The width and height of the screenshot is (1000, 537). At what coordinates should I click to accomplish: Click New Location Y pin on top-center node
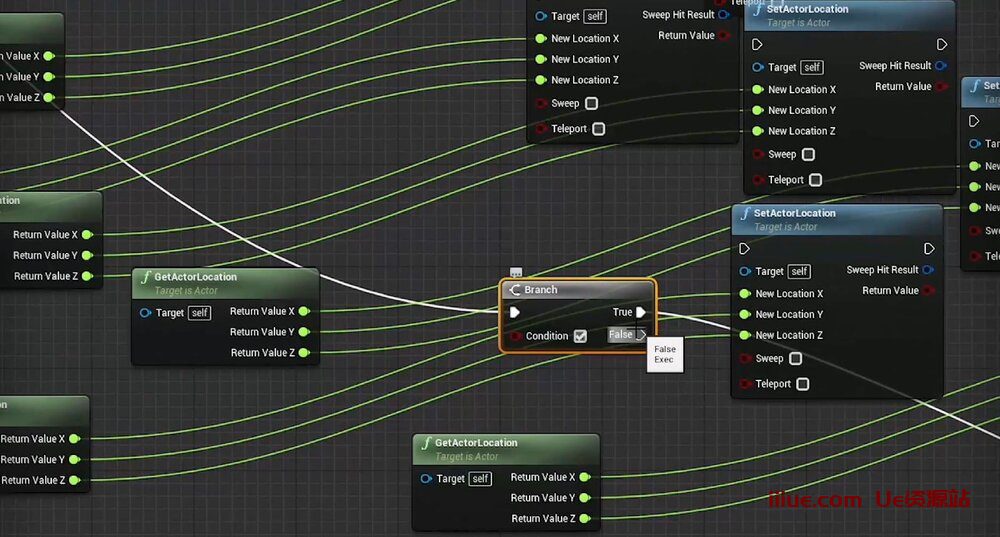point(541,59)
